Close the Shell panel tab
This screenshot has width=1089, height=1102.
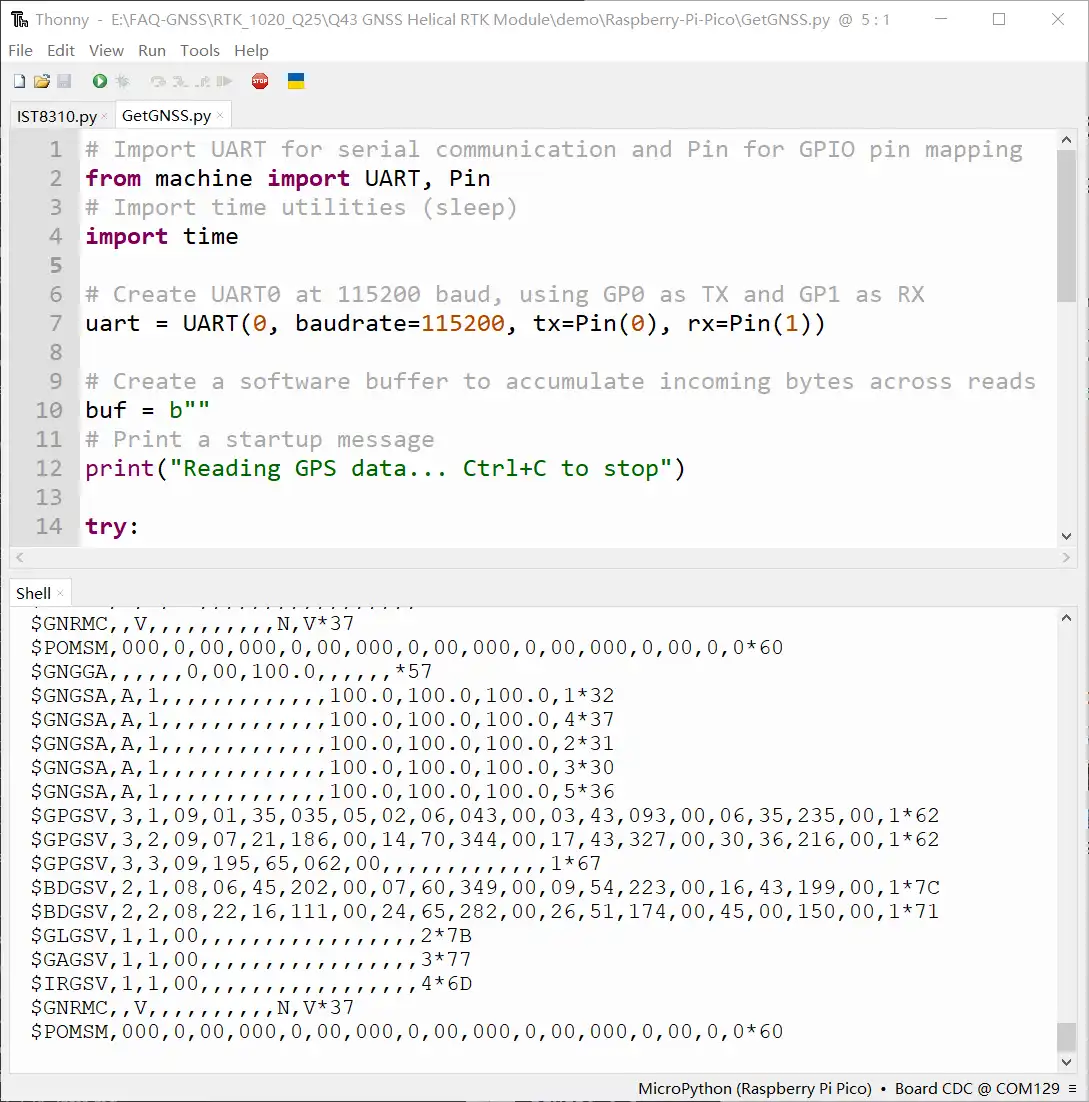click(60, 594)
